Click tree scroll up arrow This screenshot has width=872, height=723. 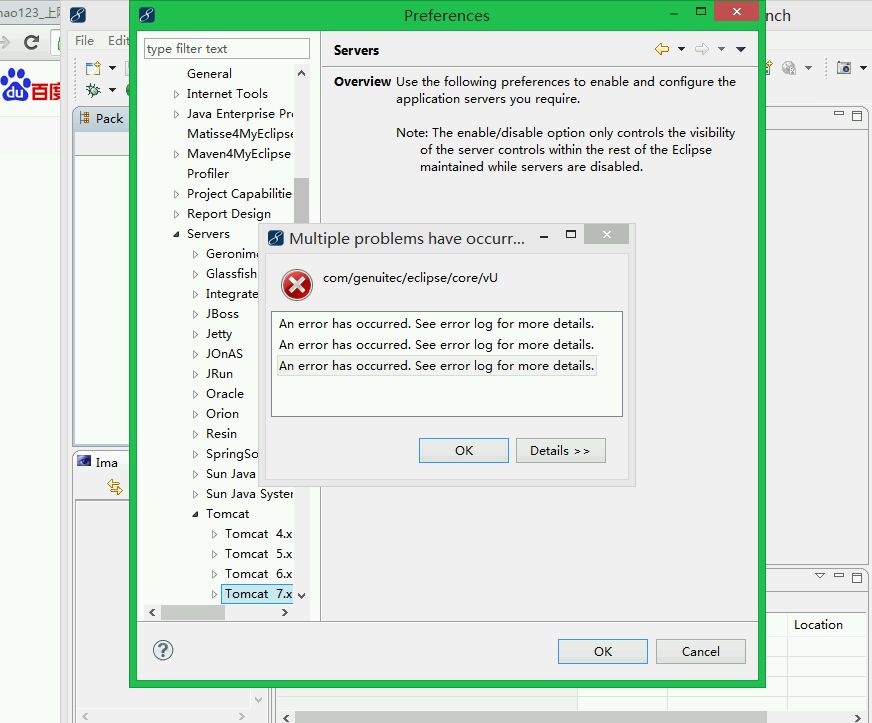pos(301,73)
